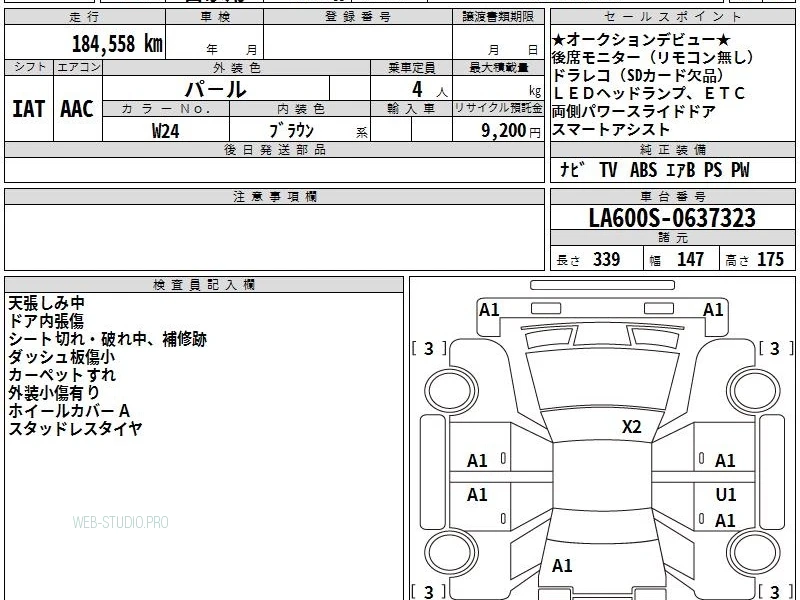This screenshot has width=800, height=600.
Task: Click the X2 mark on the car diagram
Action: (x=631, y=427)
